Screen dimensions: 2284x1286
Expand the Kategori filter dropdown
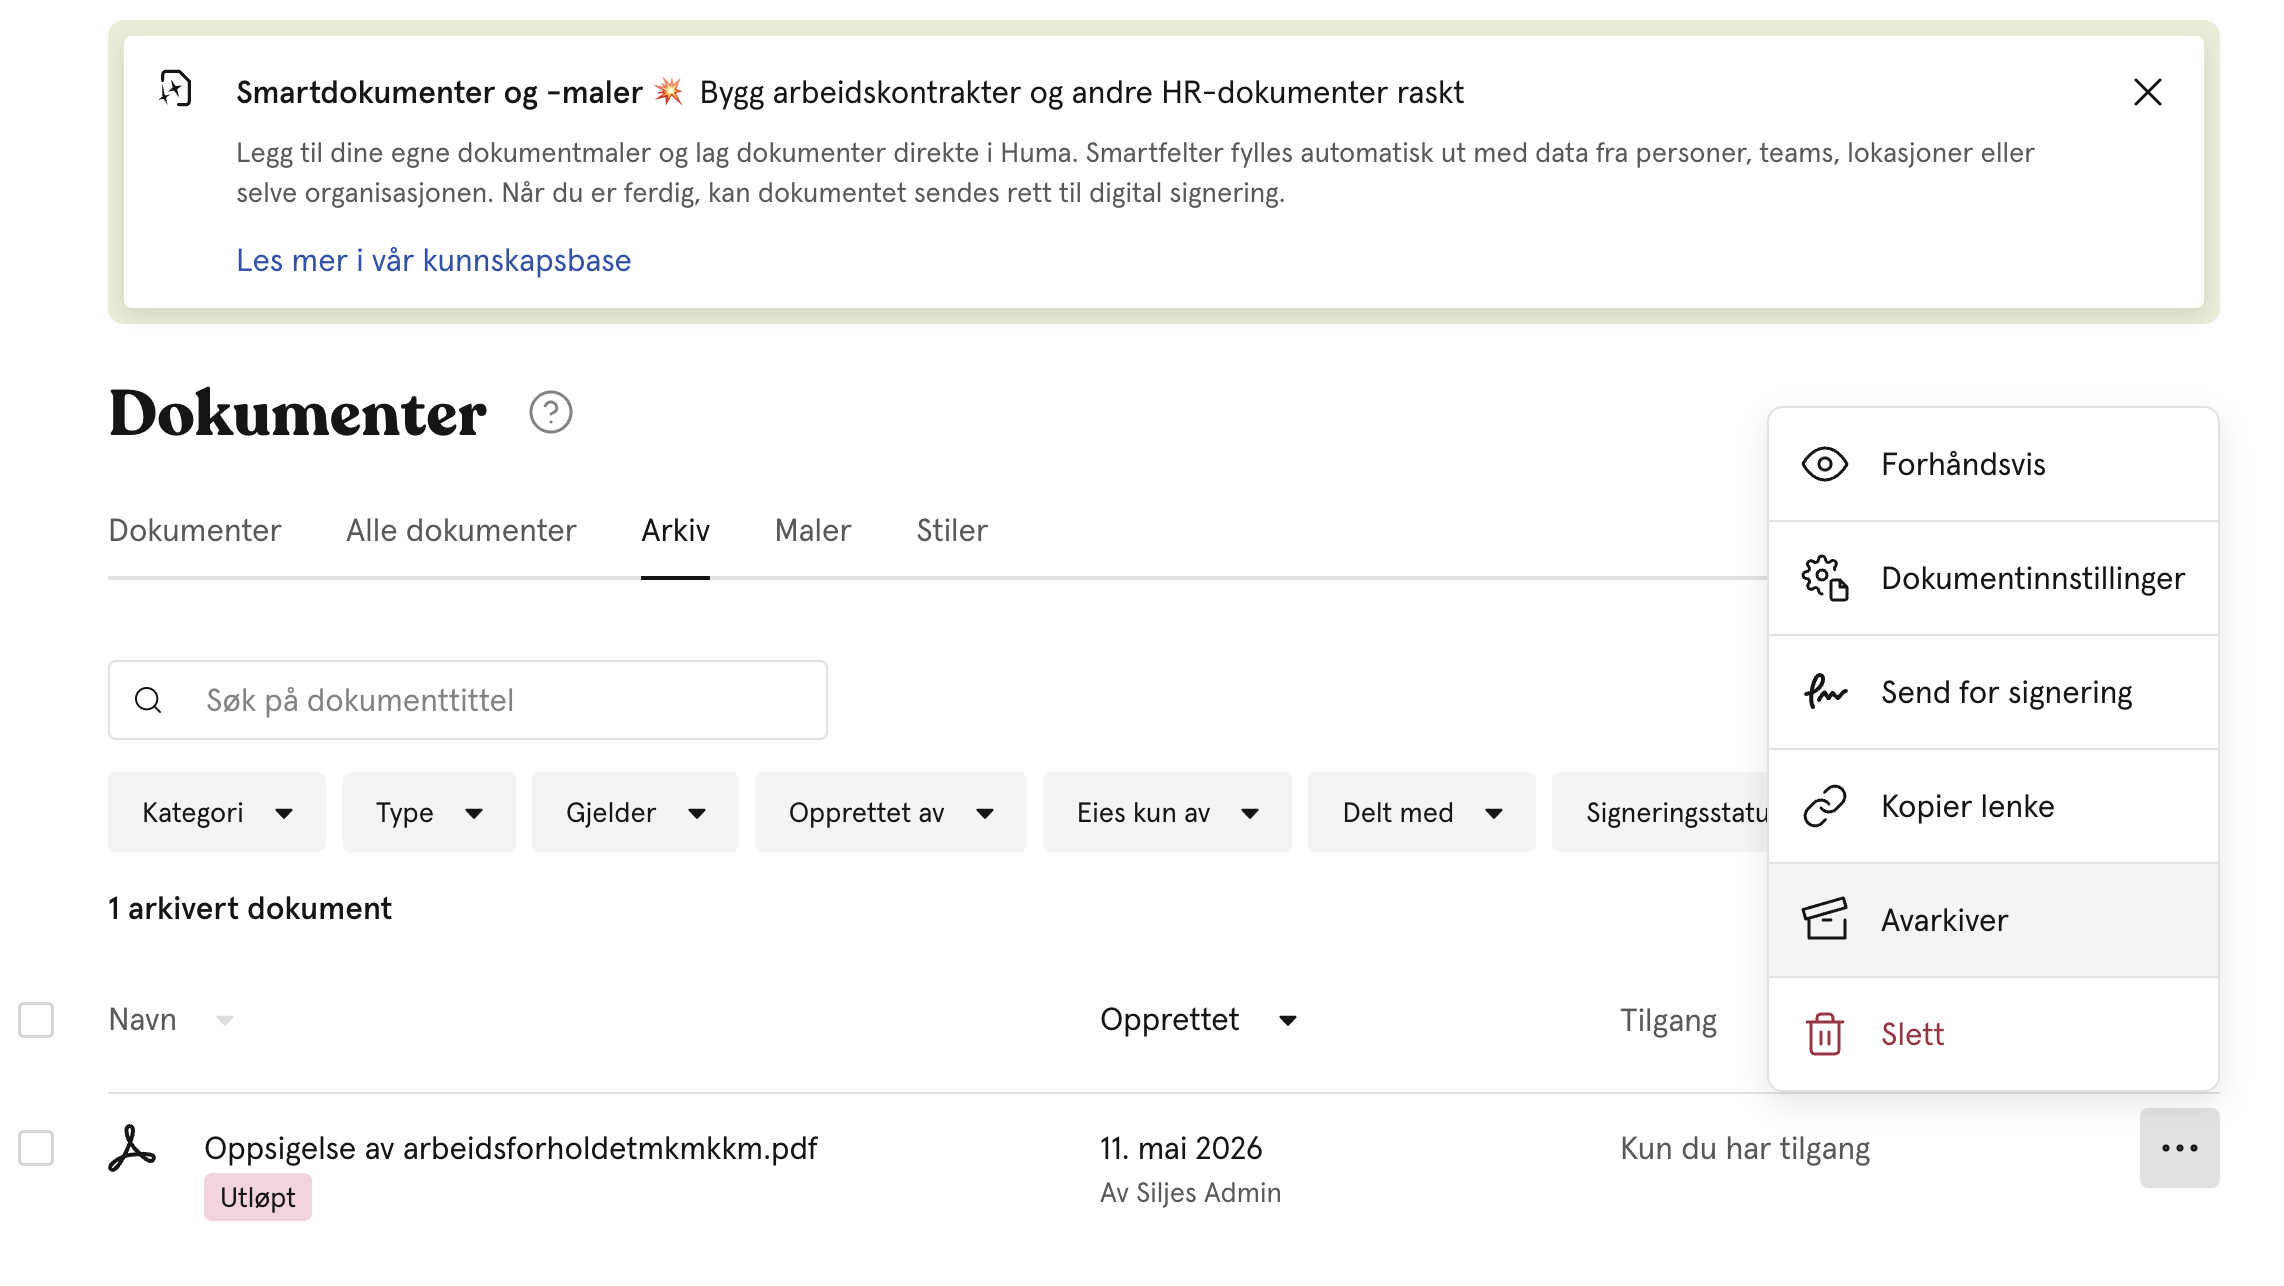point(217,812)
